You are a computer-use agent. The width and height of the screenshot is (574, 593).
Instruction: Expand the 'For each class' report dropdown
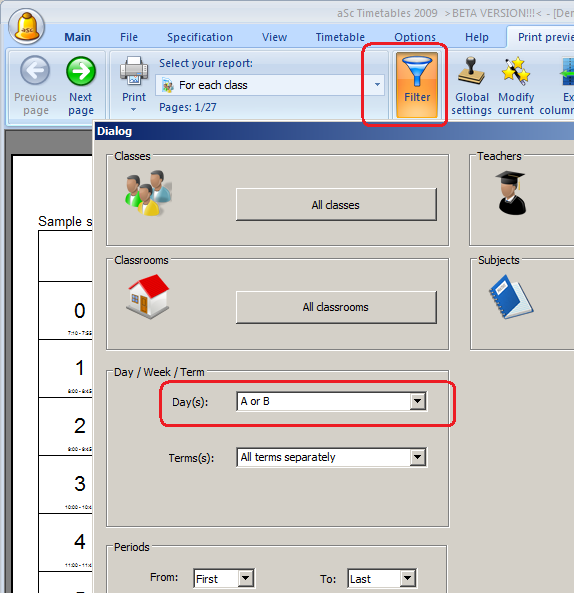tap(377, 85)
